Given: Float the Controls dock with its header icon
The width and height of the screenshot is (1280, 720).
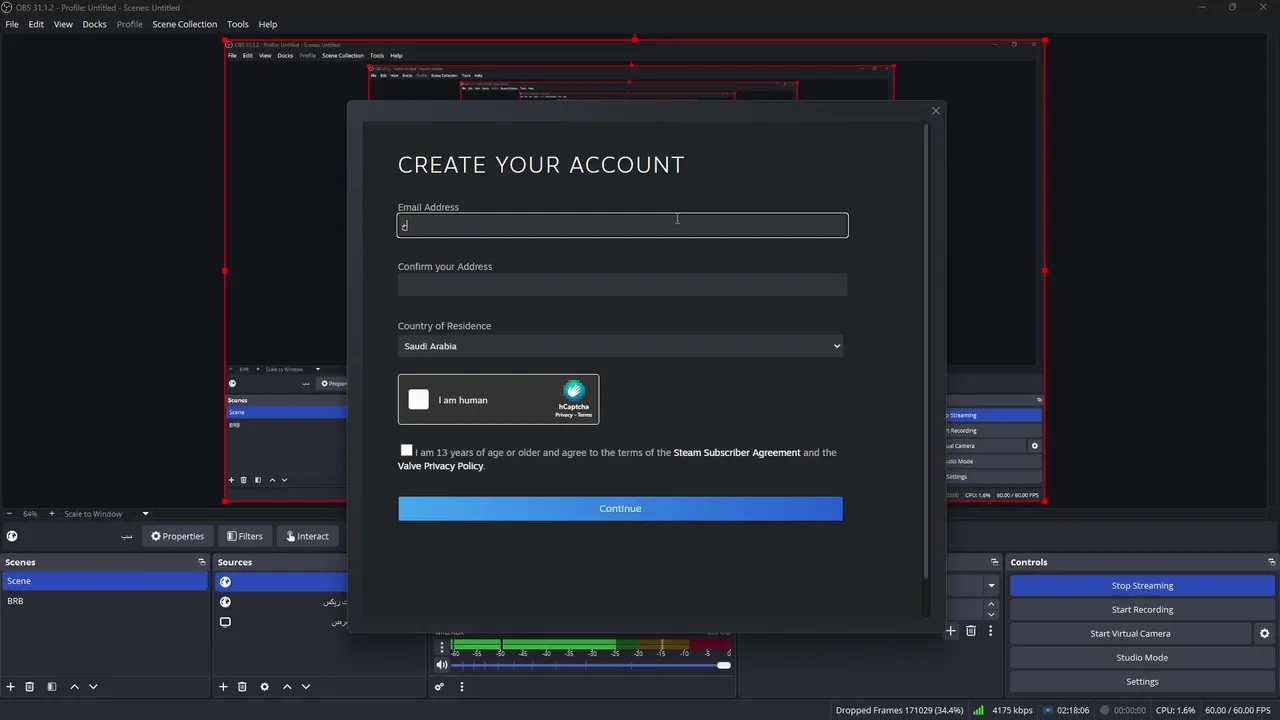Looking at the screenshot, I should [x=1271, y=562].
